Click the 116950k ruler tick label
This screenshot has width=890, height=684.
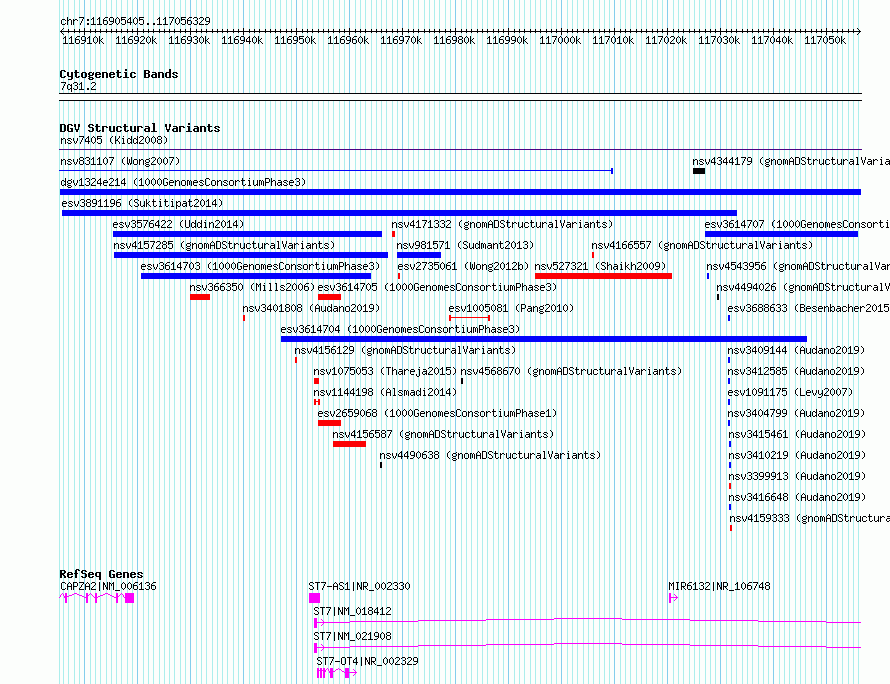(295, 40)
